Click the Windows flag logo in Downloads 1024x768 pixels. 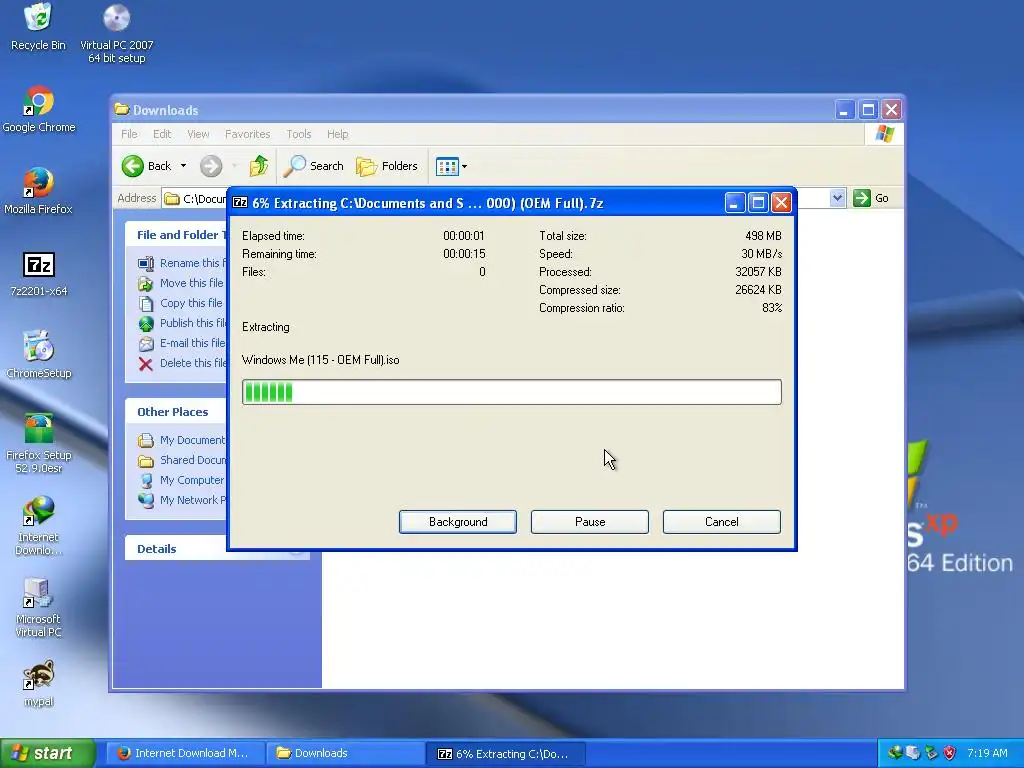point(885,134)
